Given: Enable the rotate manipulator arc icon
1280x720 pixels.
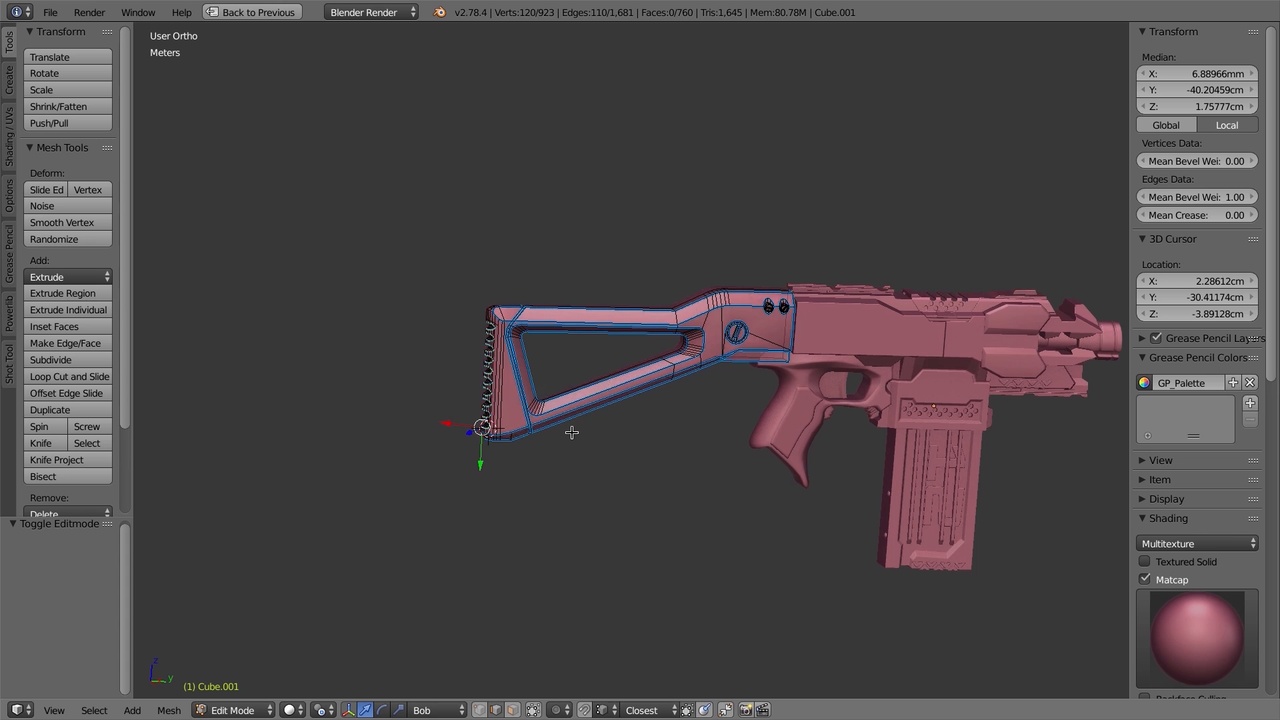Looking at the screenshot, I should coord(381,710).
